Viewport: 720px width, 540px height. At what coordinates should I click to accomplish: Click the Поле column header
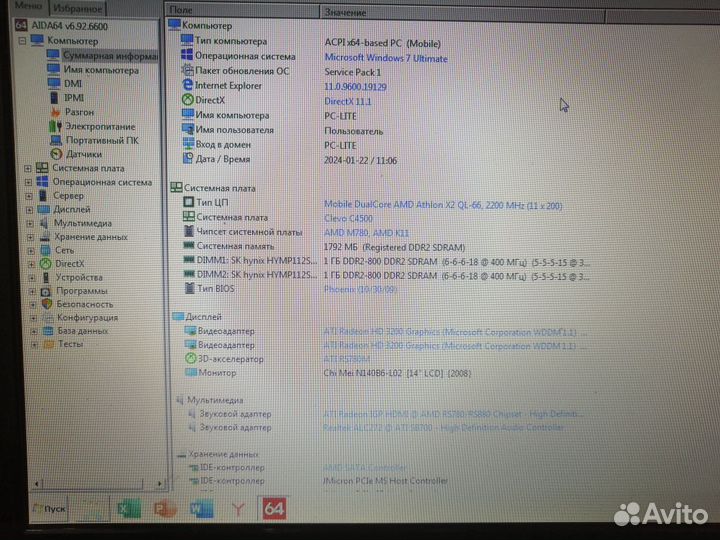[x=242, y=10]
